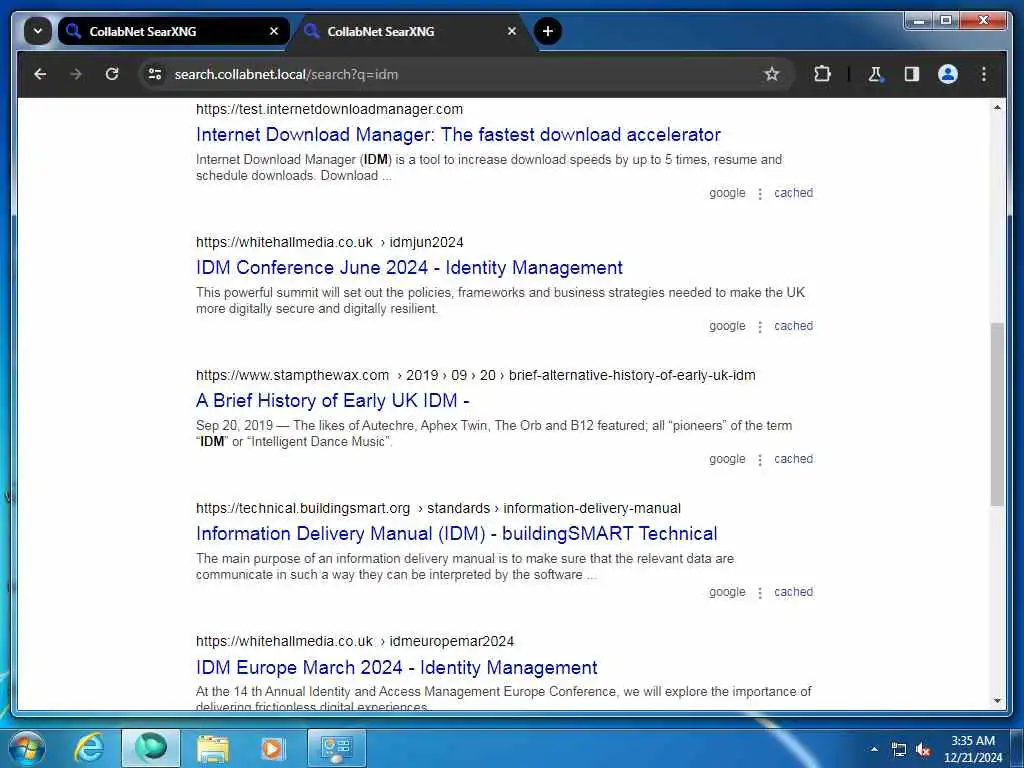Click the forward navigation arrow
Viewport: 1024px width, 768px height.
(x=76, y=74)
